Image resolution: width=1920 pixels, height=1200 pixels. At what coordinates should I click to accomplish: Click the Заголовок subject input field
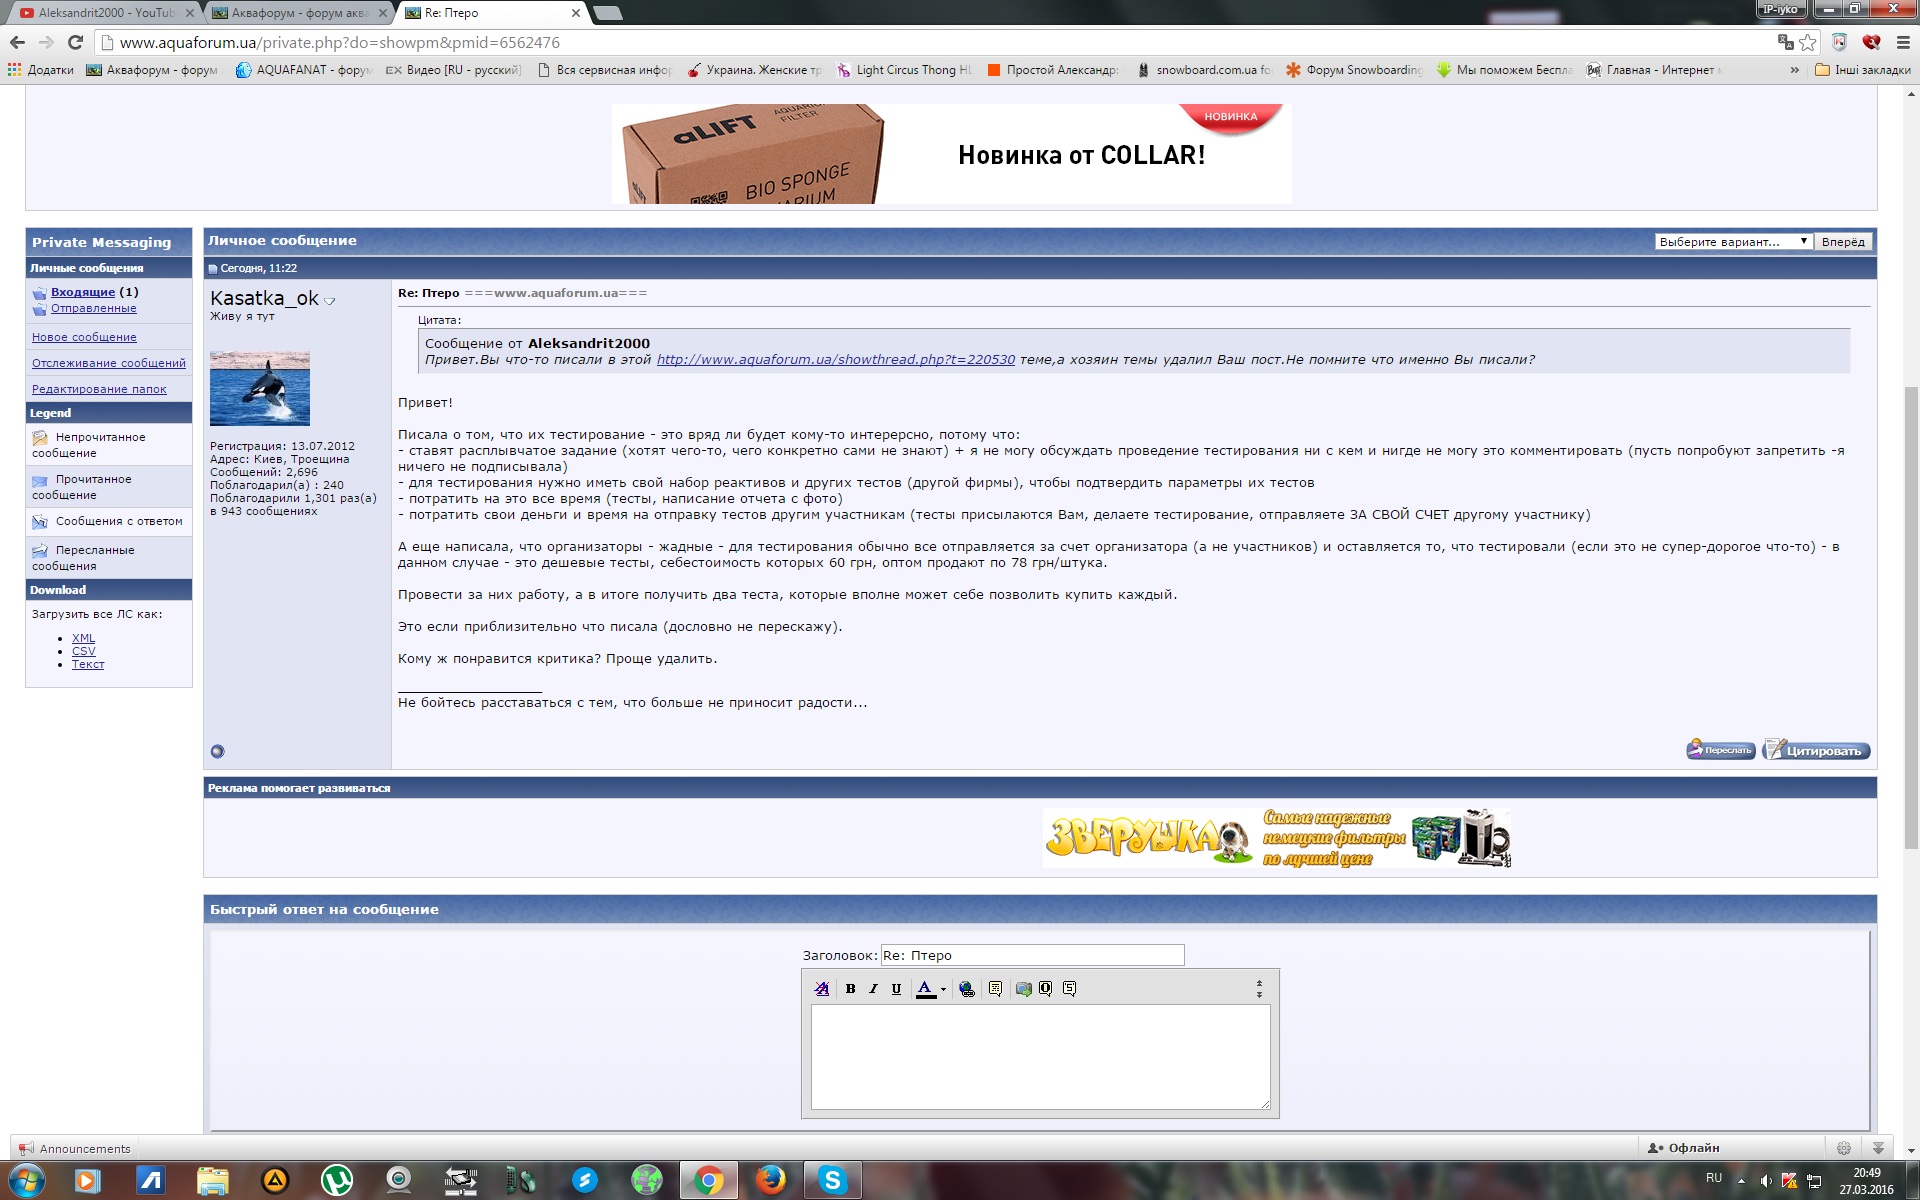click(1032, 955)
